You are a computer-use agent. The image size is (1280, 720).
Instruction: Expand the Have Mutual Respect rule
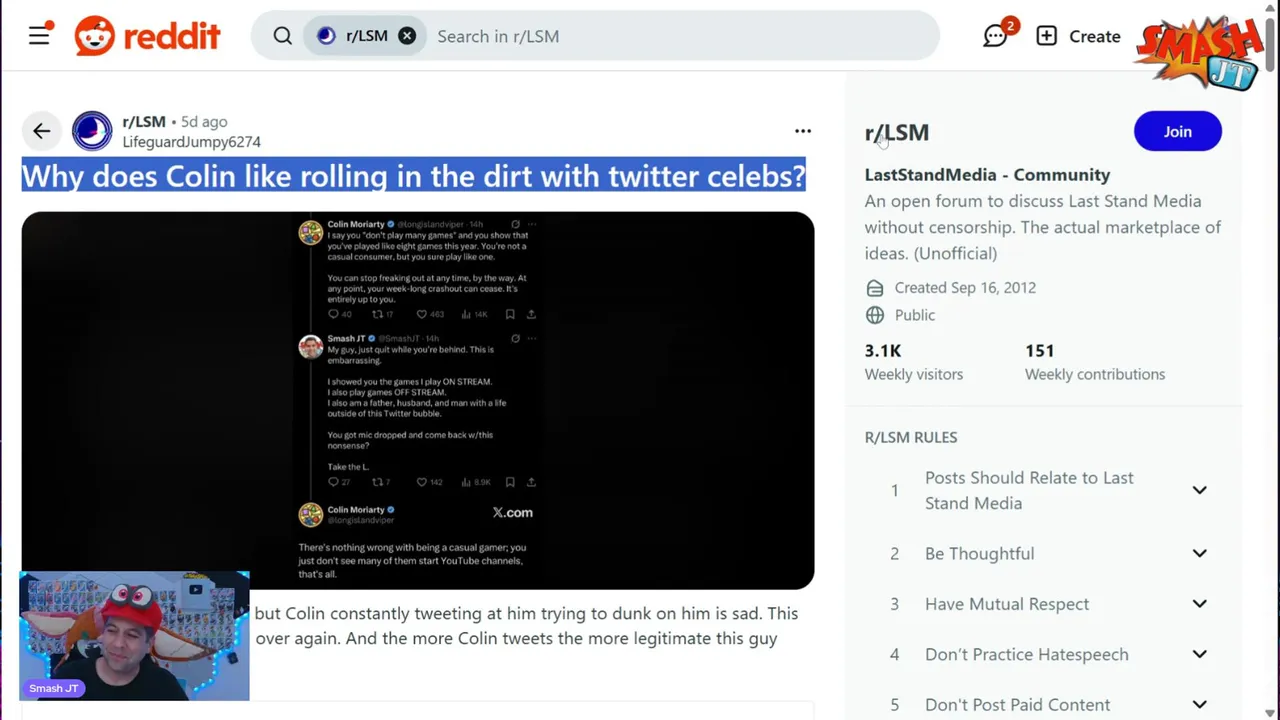click(1199, 604)
